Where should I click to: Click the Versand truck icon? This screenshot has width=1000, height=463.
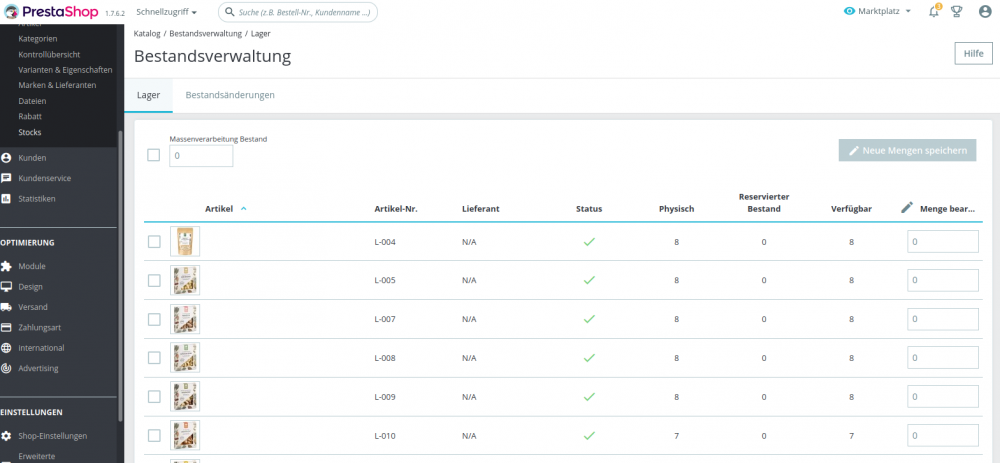tap(7, 307)
